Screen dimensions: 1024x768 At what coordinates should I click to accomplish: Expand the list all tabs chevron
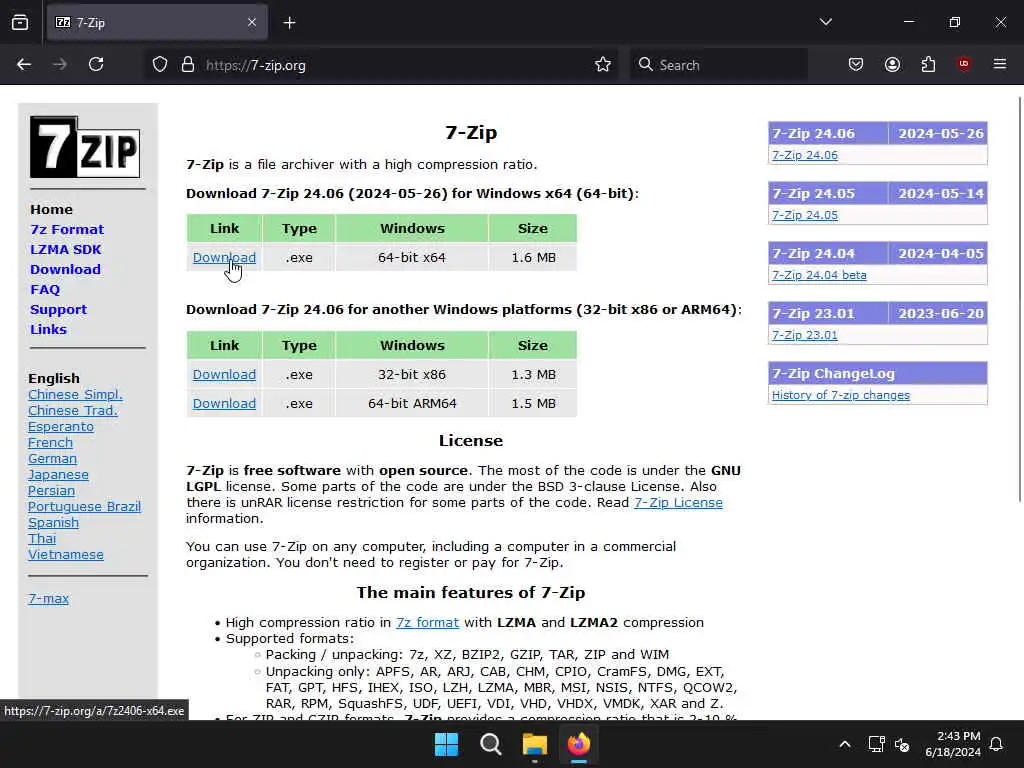tap(825, 22)
